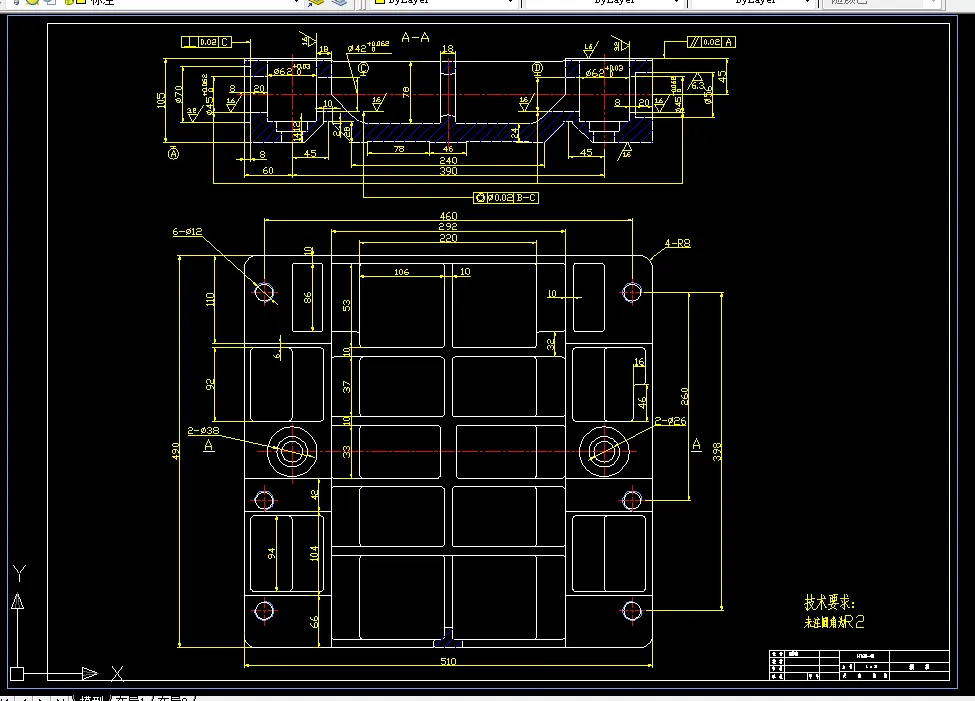Open the color ByLayer dropdown with yellow swatch
Image resolution: width=975 pixels, height=701 pixels.
445,2
